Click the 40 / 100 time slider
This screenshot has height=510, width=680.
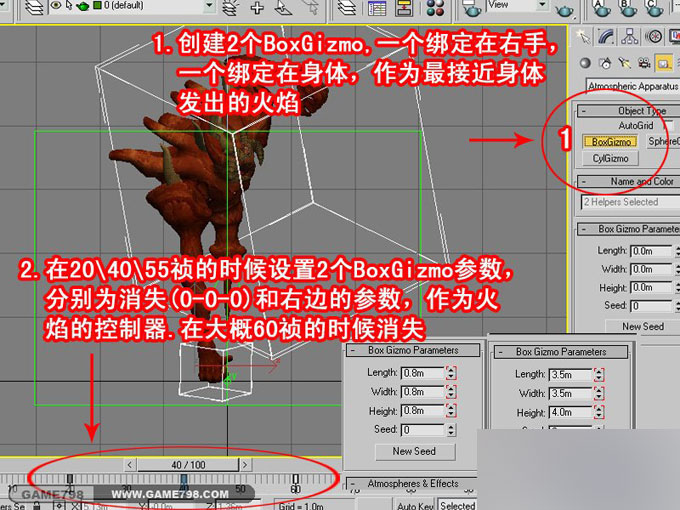point(188,465)
